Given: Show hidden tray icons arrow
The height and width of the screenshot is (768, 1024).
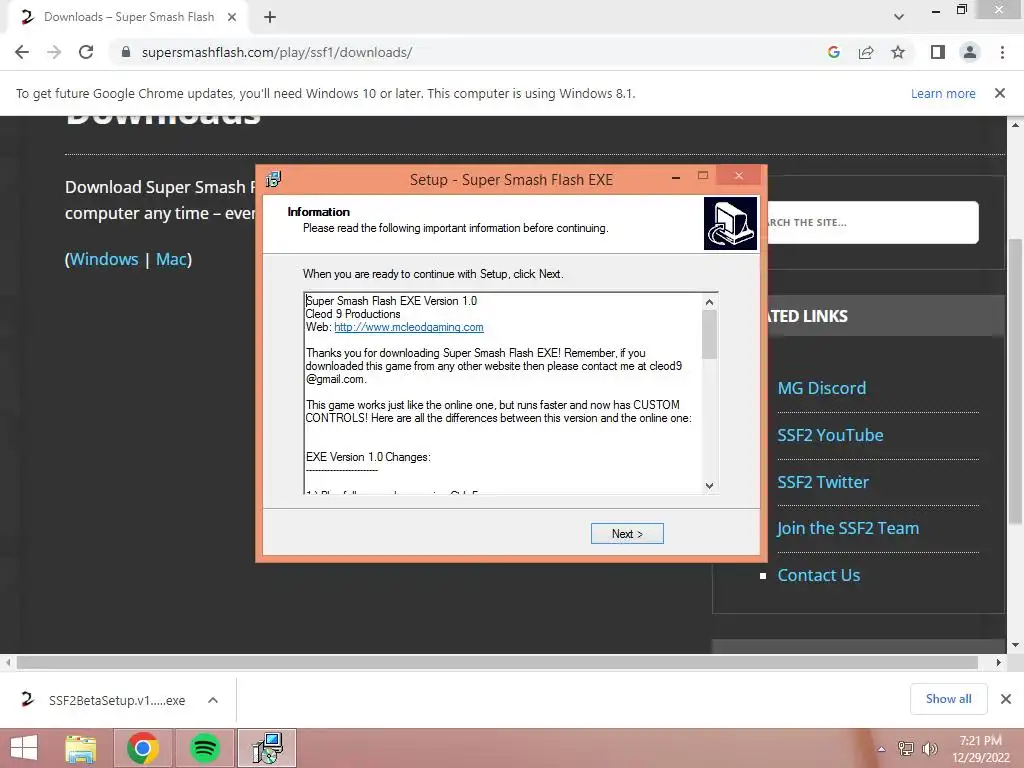Looking at the screenshot, I should [x=881, y=749].
